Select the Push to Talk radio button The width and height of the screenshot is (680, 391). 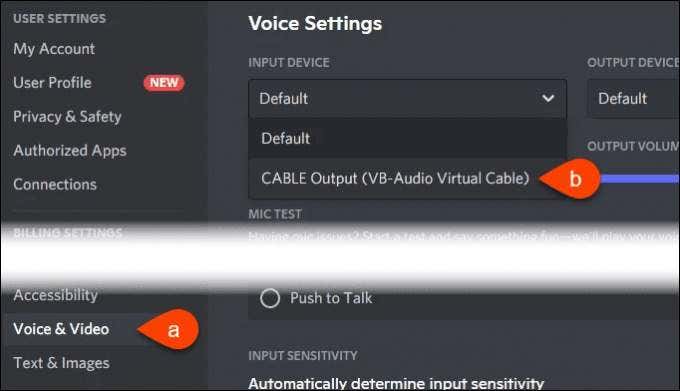click(x=270, y=298)
